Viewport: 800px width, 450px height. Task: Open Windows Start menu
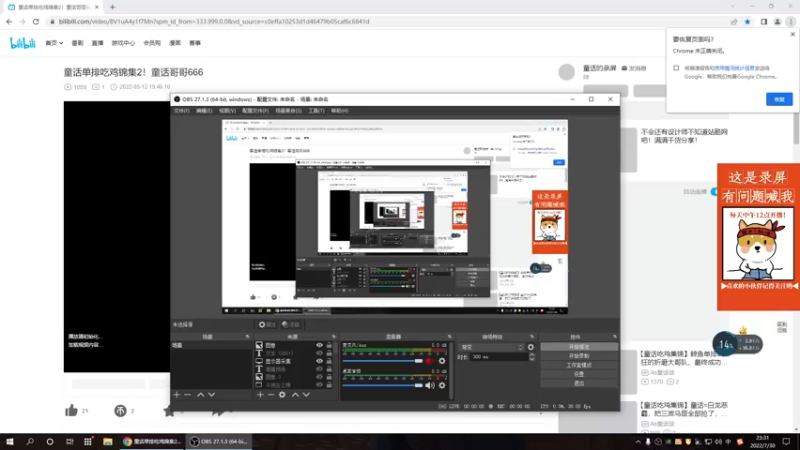[10, 441]
